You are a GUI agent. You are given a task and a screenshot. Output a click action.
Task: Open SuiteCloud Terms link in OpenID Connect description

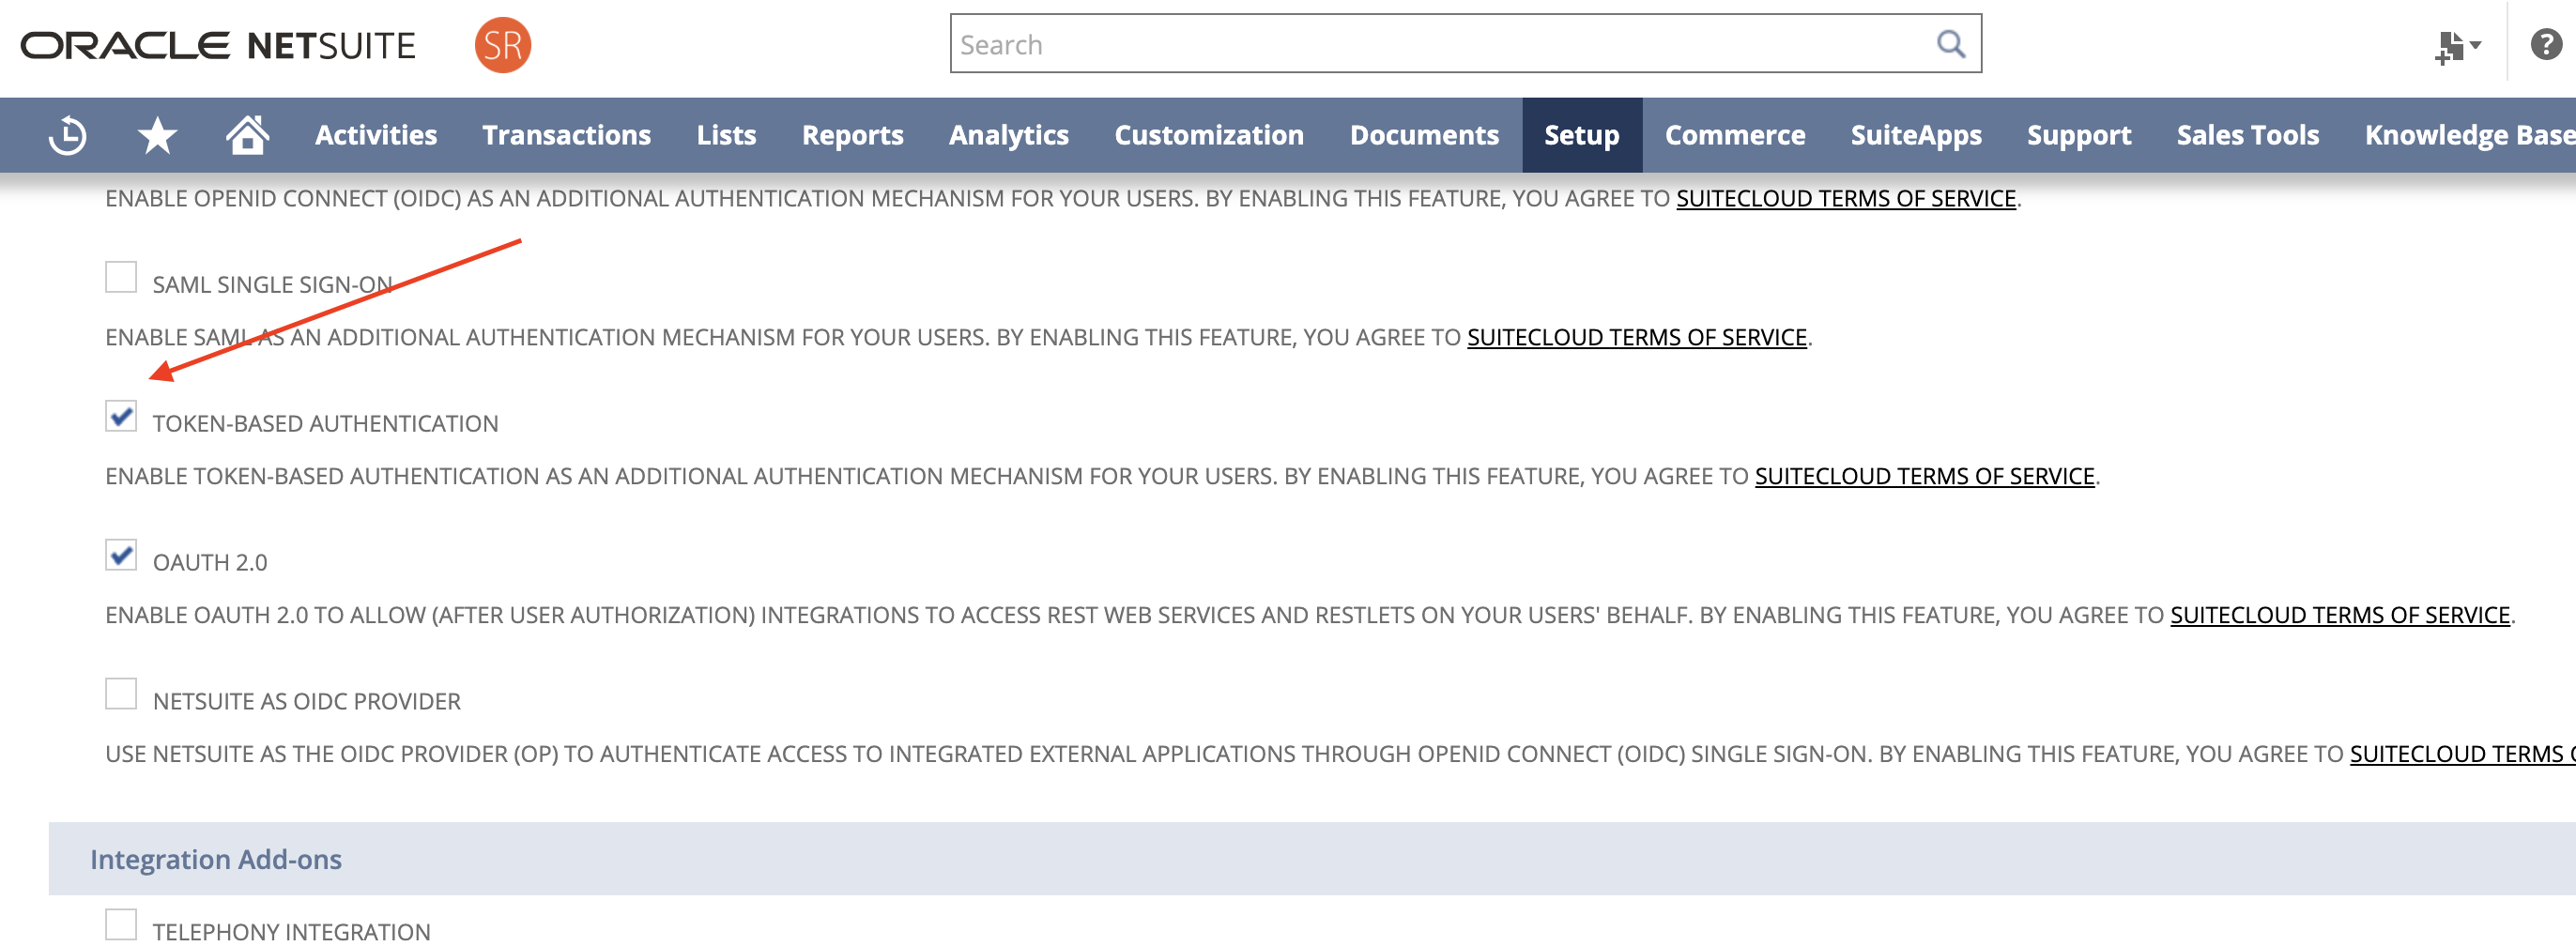point(1846,199)
